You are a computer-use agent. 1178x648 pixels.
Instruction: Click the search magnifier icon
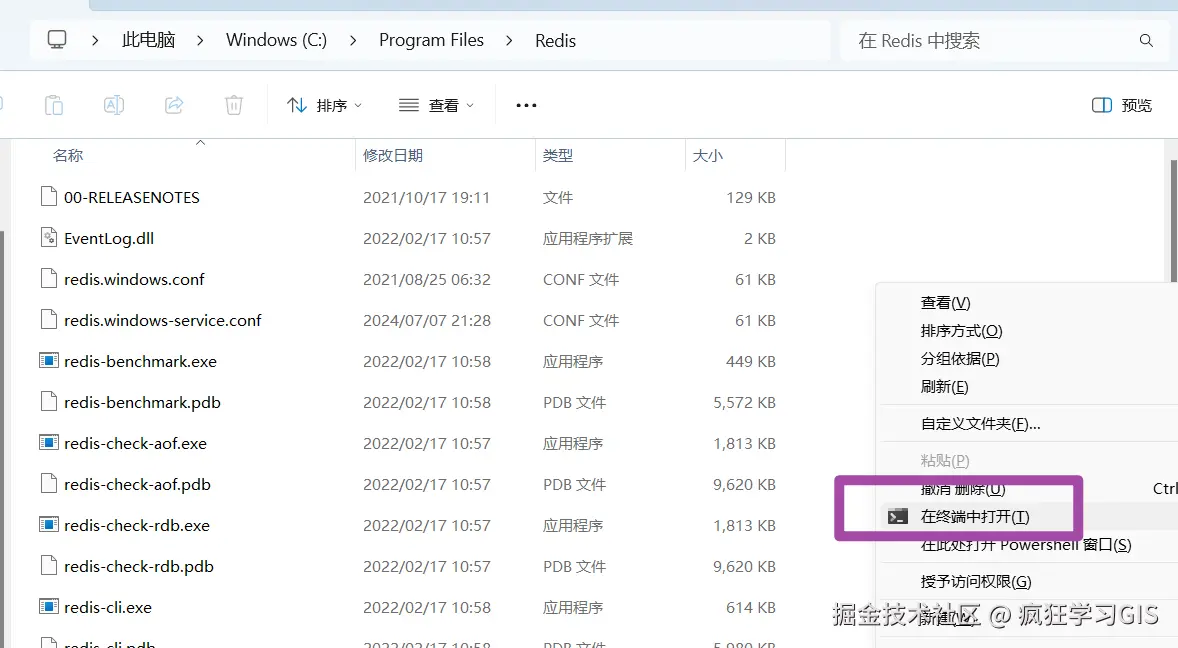click(x=1146, y=41)
